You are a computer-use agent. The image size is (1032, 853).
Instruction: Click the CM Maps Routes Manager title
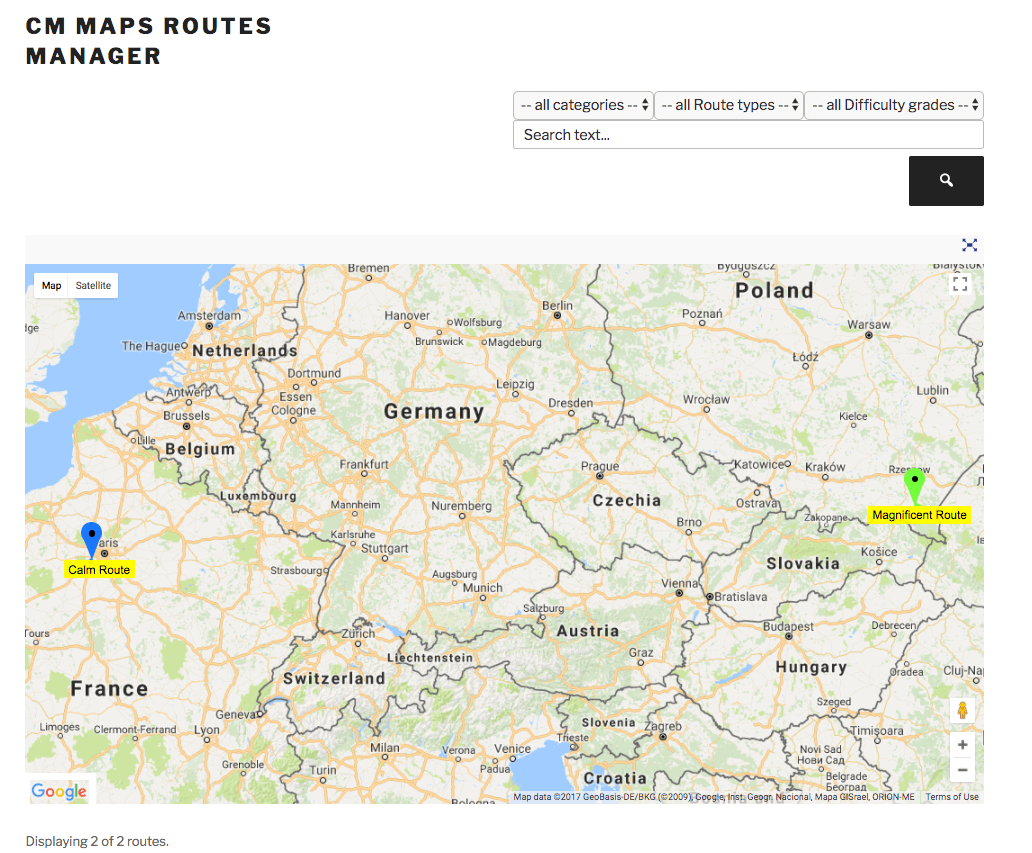(x=149, y=41)
